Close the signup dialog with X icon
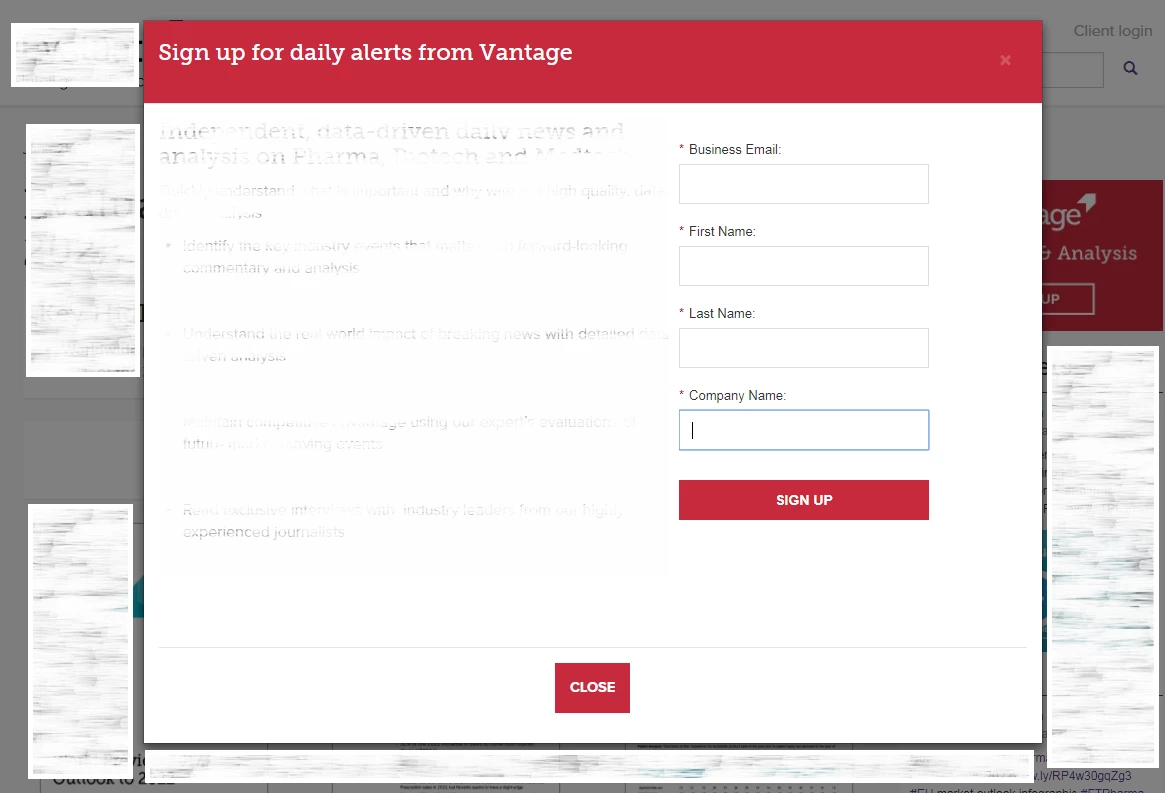The height and width of the screenshot is (793, 1165). pos(1005,60)
